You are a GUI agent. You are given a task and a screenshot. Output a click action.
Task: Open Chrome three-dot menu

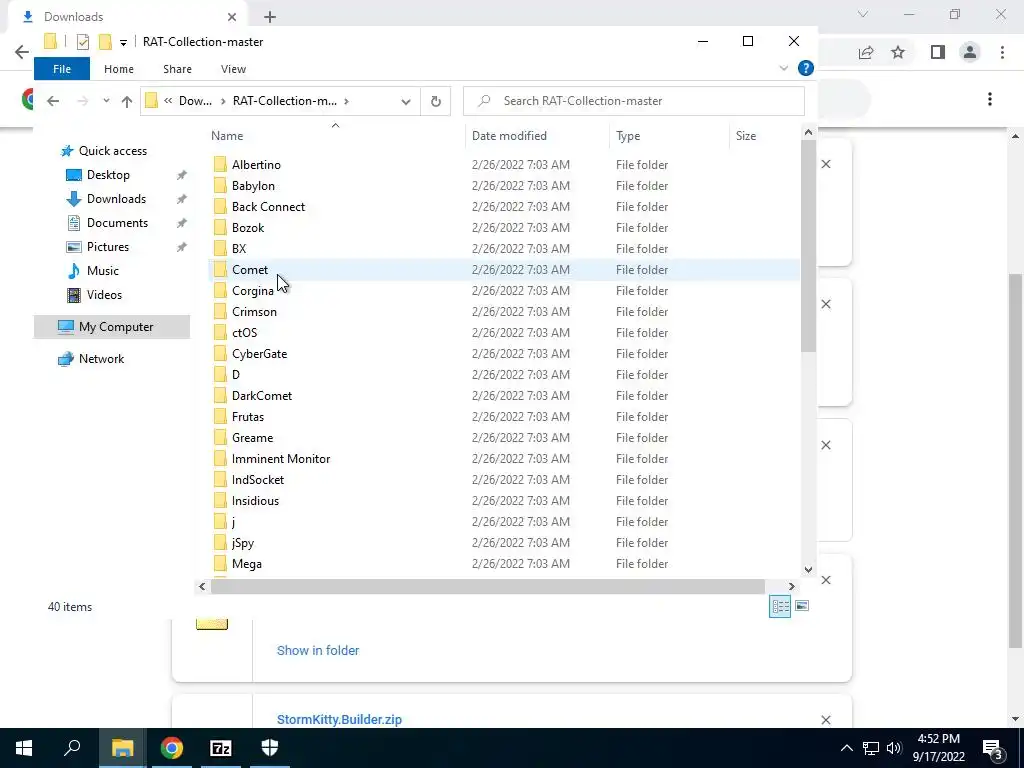coord(1002,52)
